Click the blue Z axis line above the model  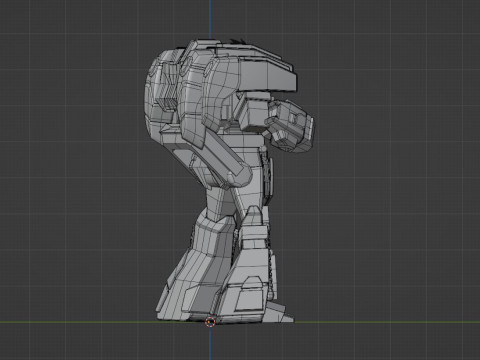point(210,18)
